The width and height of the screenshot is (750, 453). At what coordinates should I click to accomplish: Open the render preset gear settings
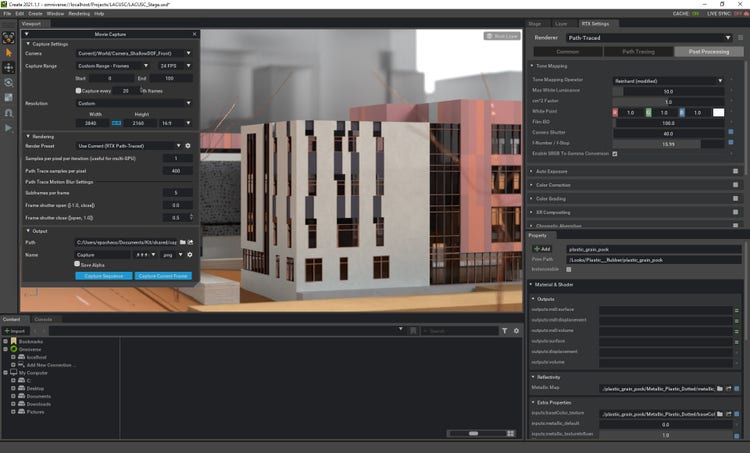click(187, 146)
